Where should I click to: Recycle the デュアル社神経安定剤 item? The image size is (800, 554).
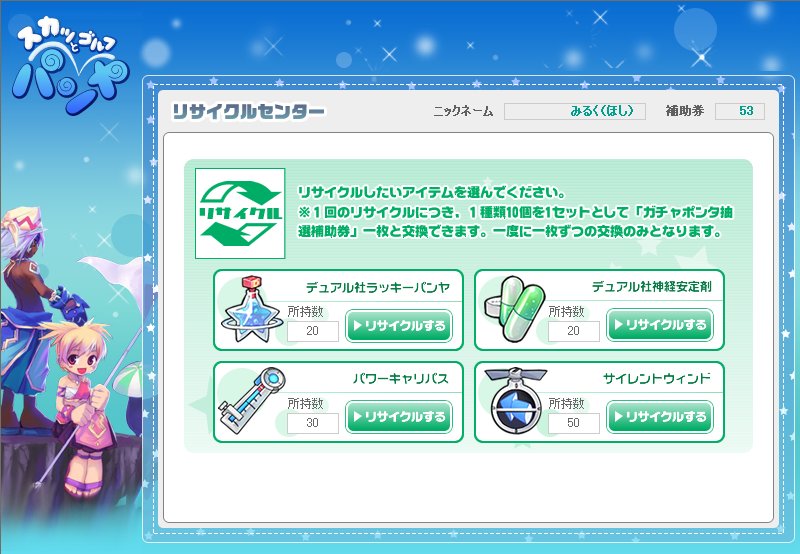[660, 325]
